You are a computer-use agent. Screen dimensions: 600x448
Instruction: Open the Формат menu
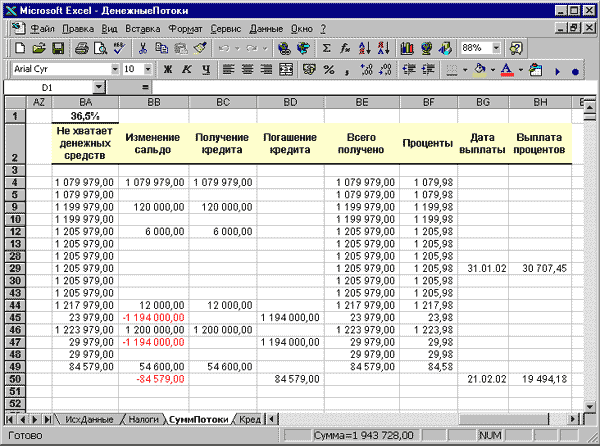coord(186,29)
